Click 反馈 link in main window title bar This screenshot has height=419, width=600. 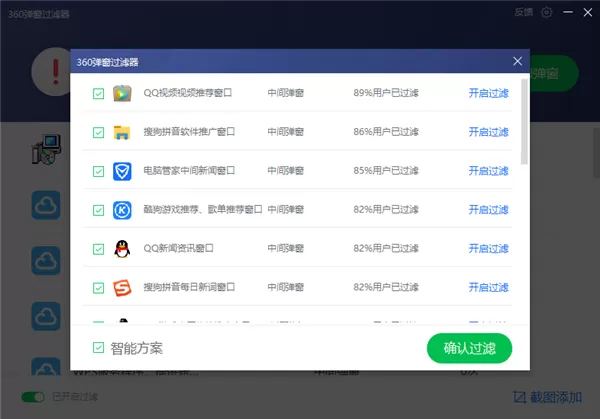tap(524, 12)
